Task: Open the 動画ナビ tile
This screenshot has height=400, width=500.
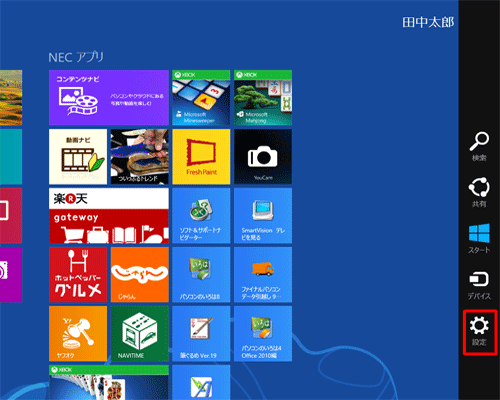Action: (x=78, y=157)
